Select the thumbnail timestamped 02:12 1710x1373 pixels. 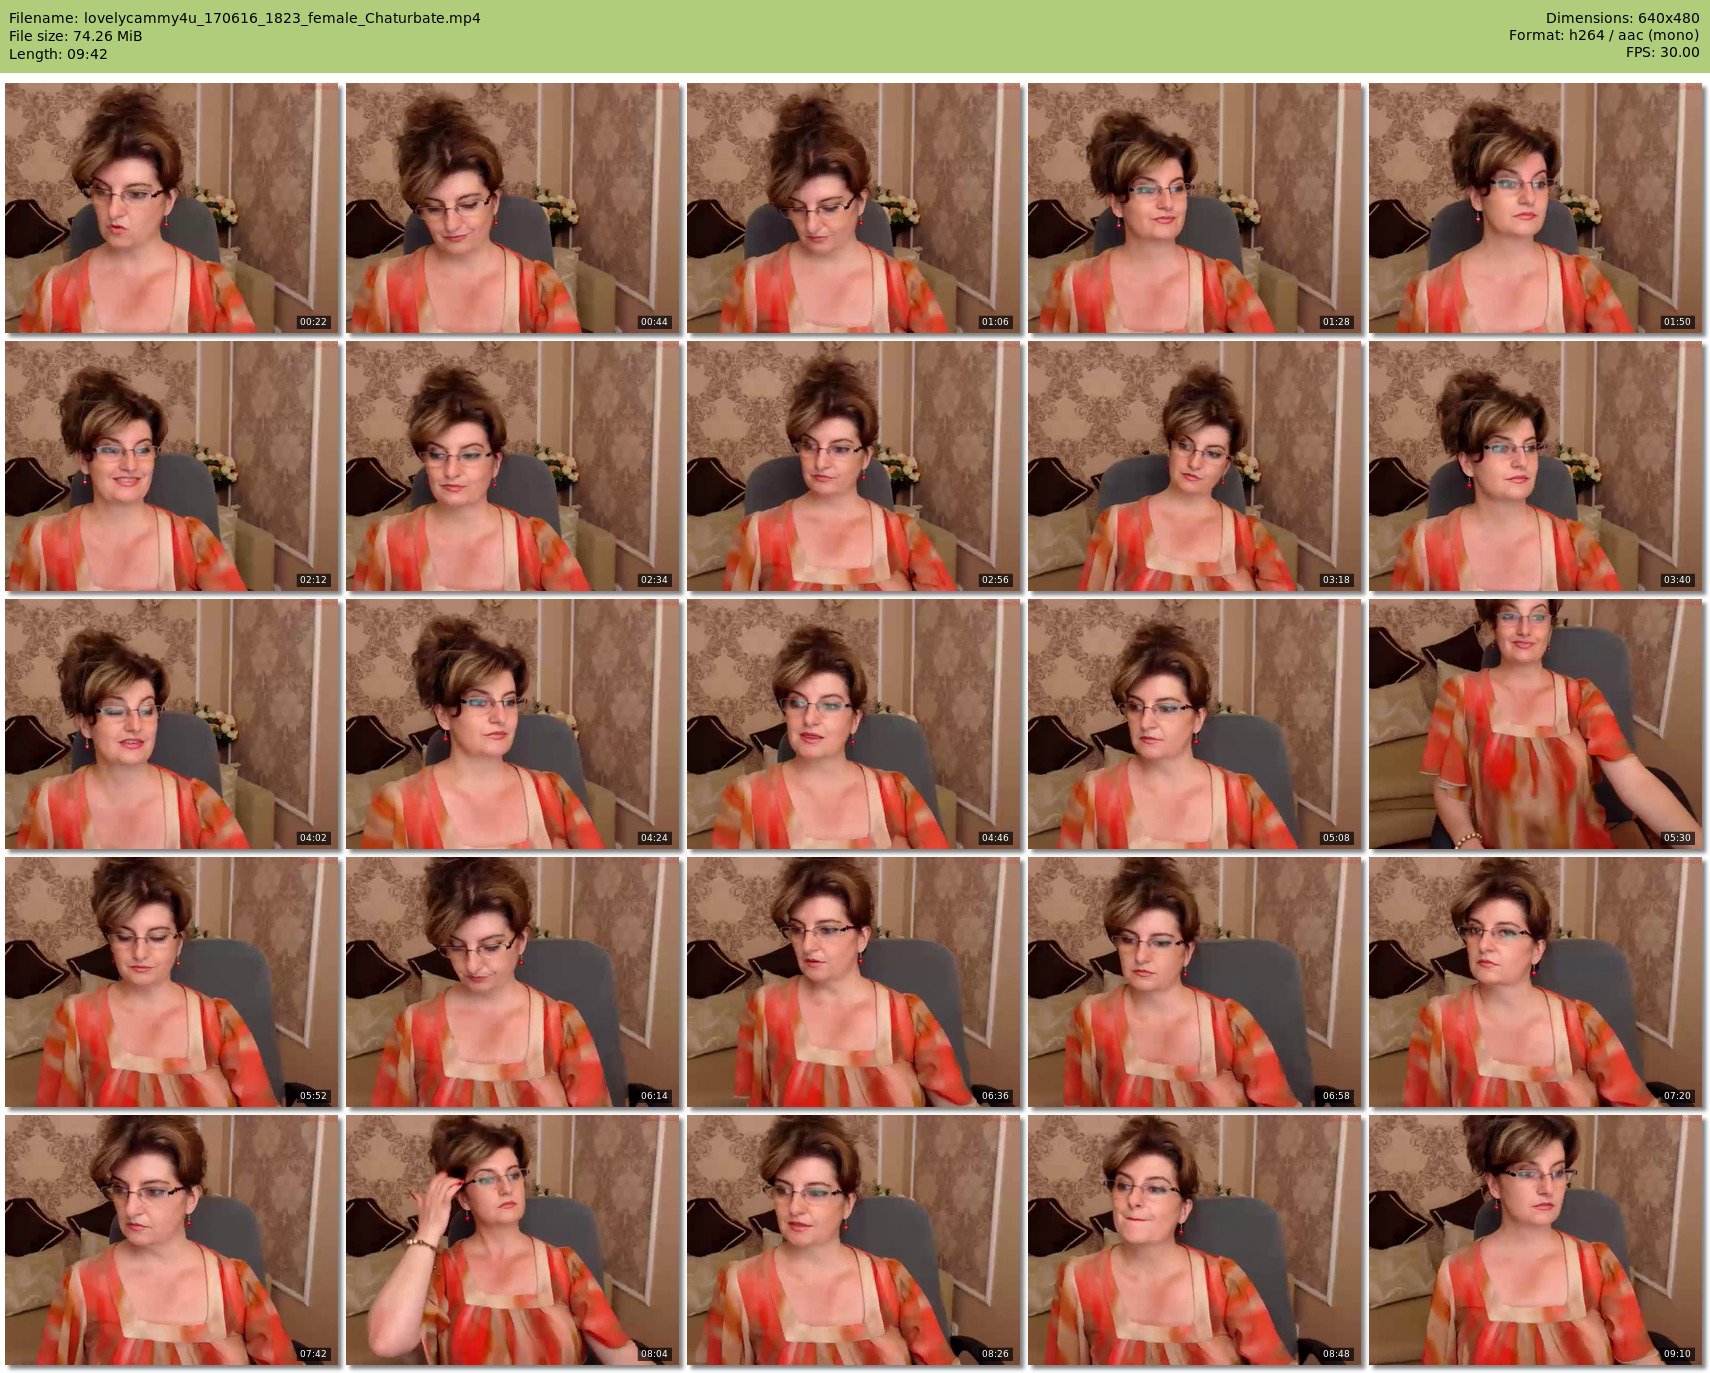172,466
